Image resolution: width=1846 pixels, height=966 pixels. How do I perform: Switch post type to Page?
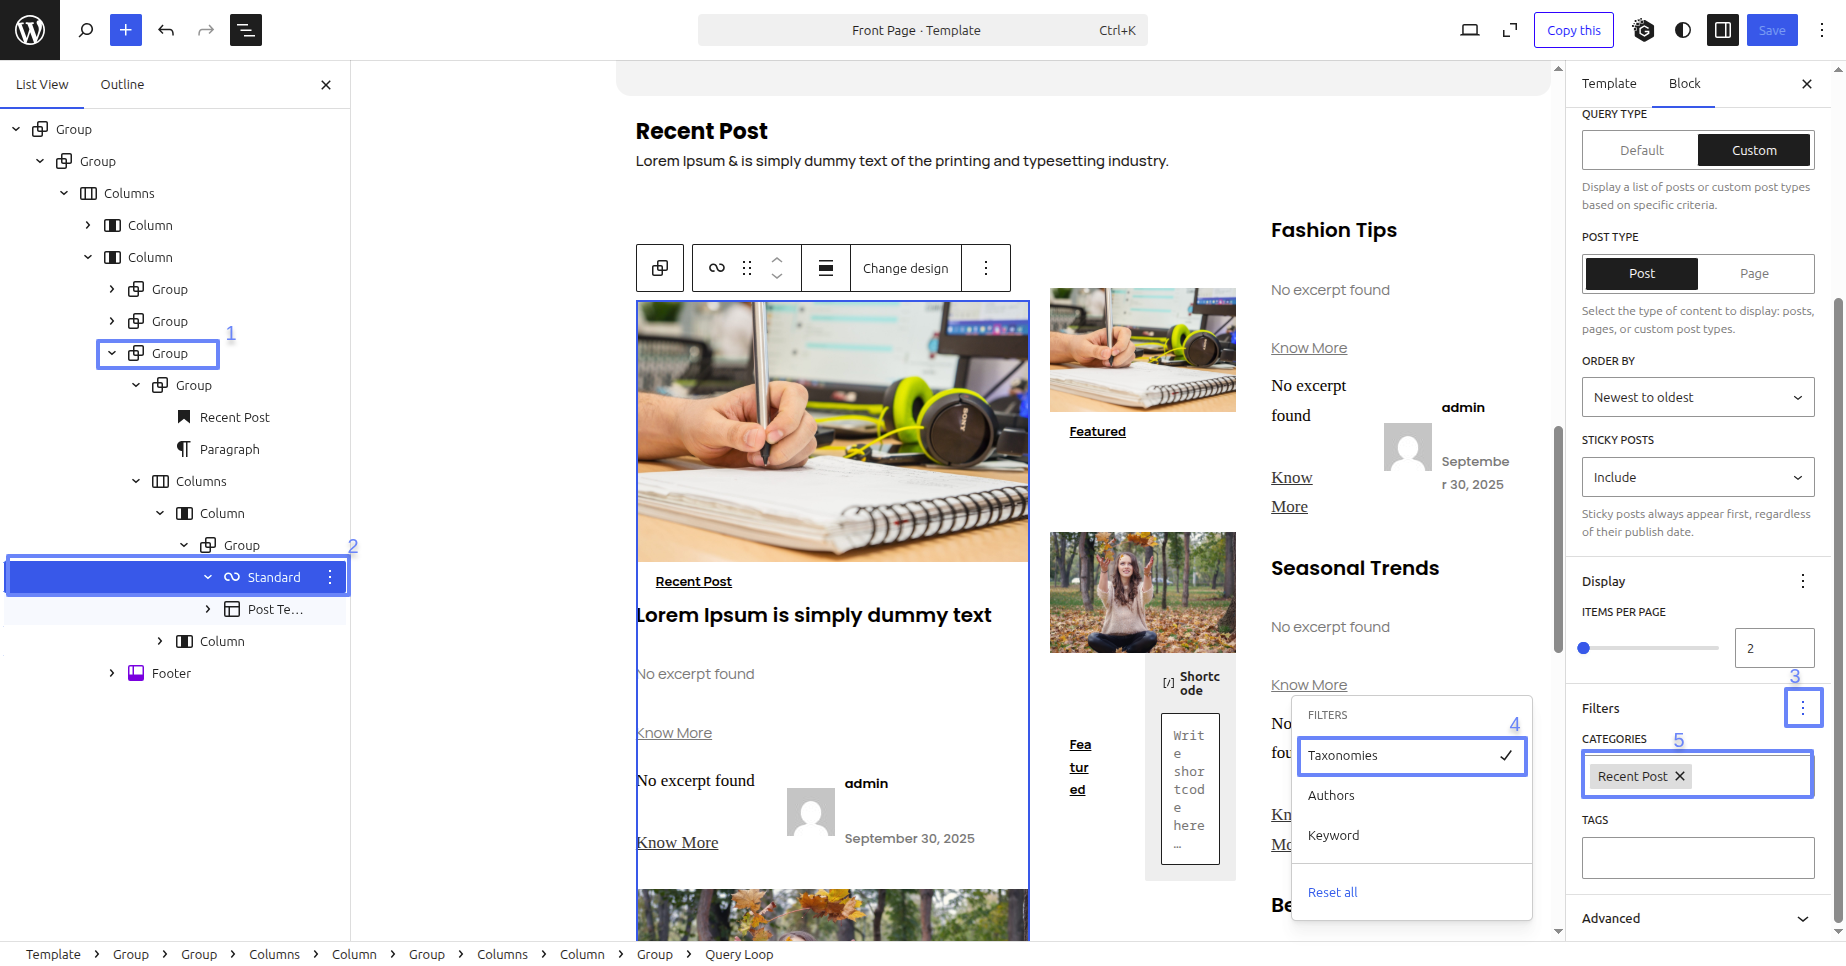coord(1754,273)
